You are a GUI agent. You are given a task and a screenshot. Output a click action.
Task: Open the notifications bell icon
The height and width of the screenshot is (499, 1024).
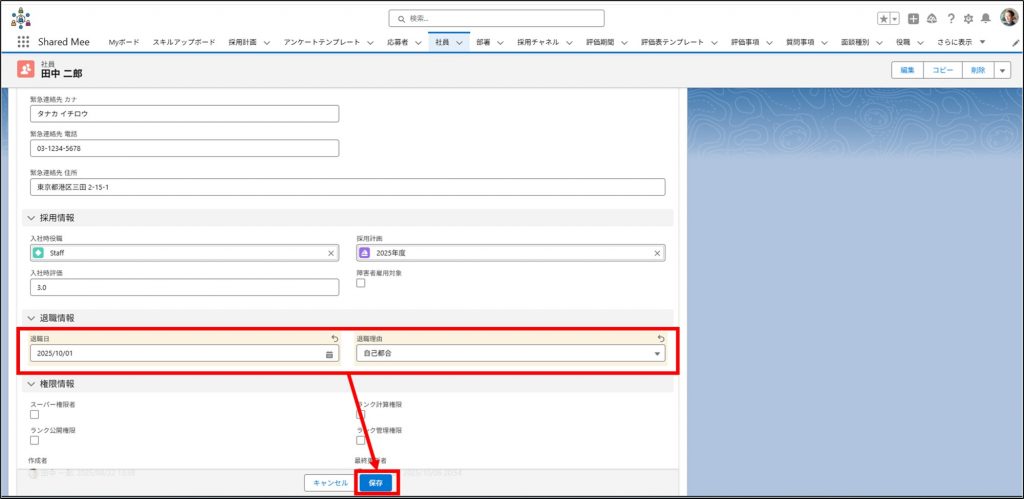point(985,18)
